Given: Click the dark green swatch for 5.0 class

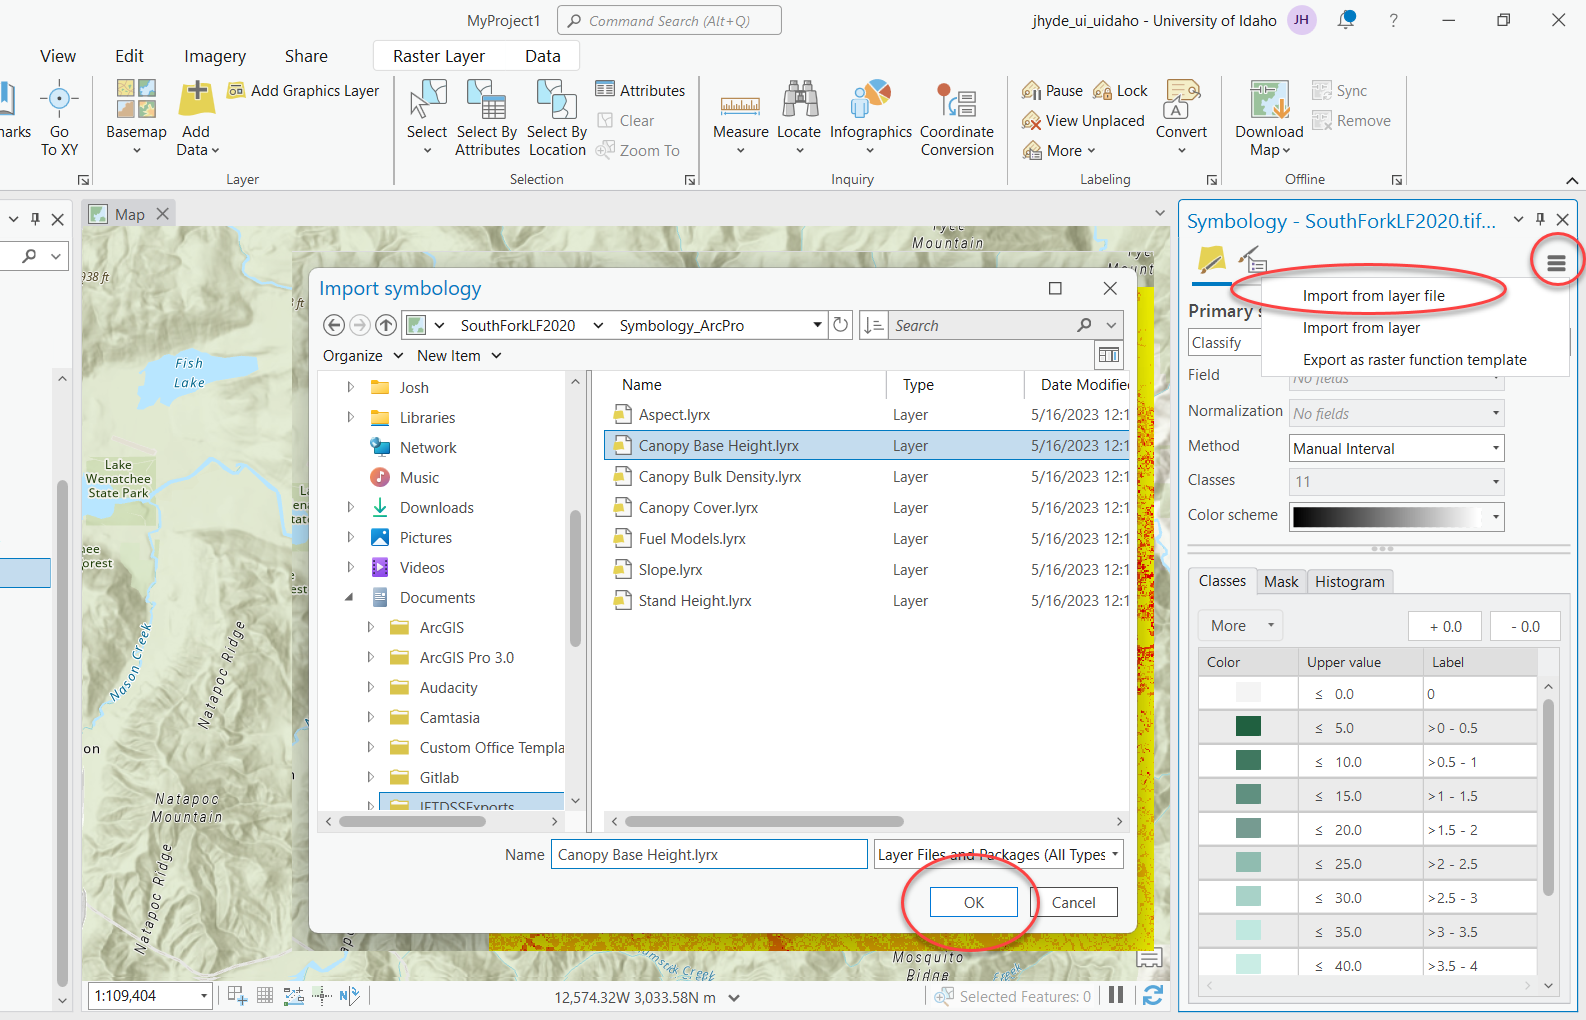Looking at the screenshot, I should 1248,727.
